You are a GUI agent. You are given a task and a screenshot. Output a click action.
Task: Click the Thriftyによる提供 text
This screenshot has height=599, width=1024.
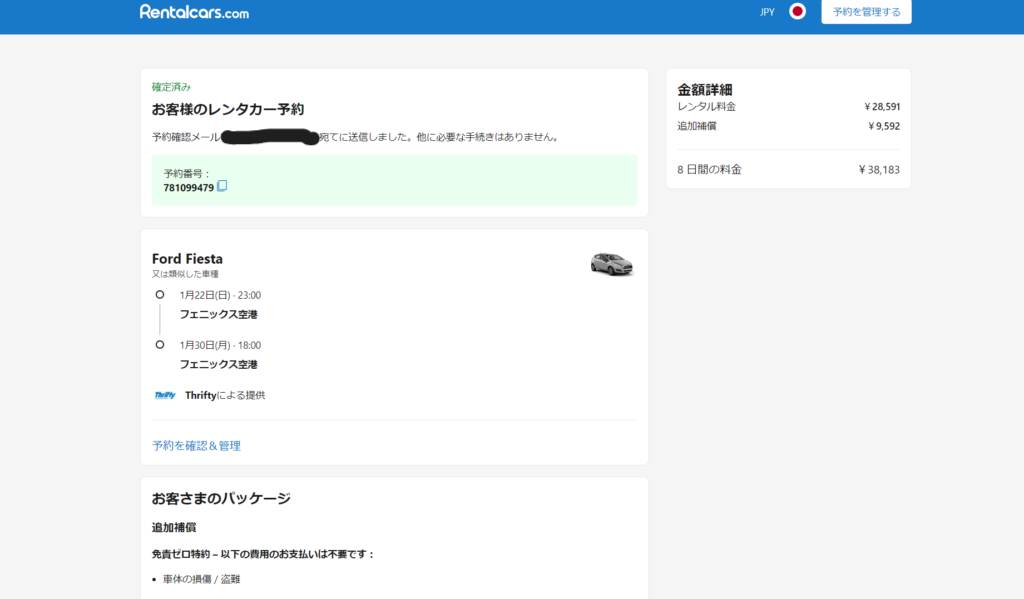pos(225,395)
